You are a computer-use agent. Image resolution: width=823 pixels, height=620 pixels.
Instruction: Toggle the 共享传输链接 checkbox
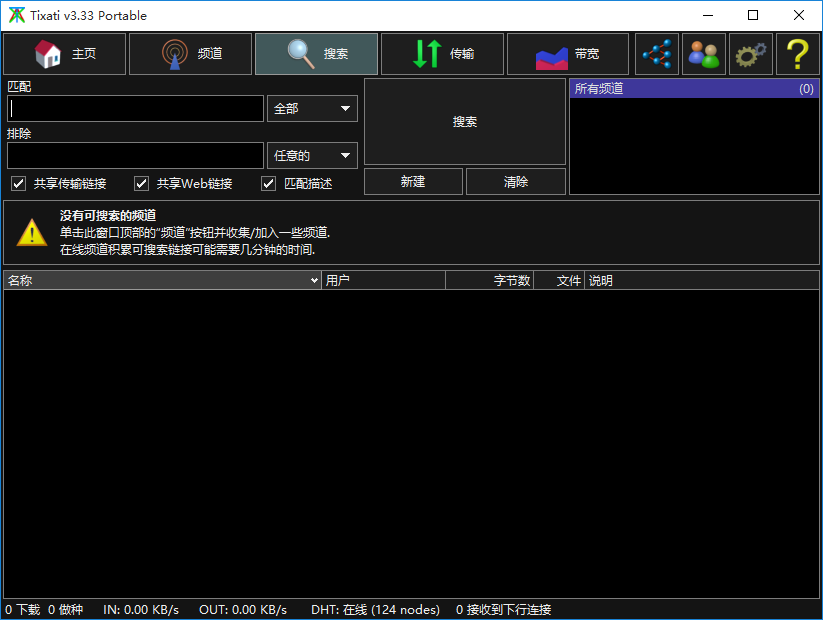click(19, 183)
